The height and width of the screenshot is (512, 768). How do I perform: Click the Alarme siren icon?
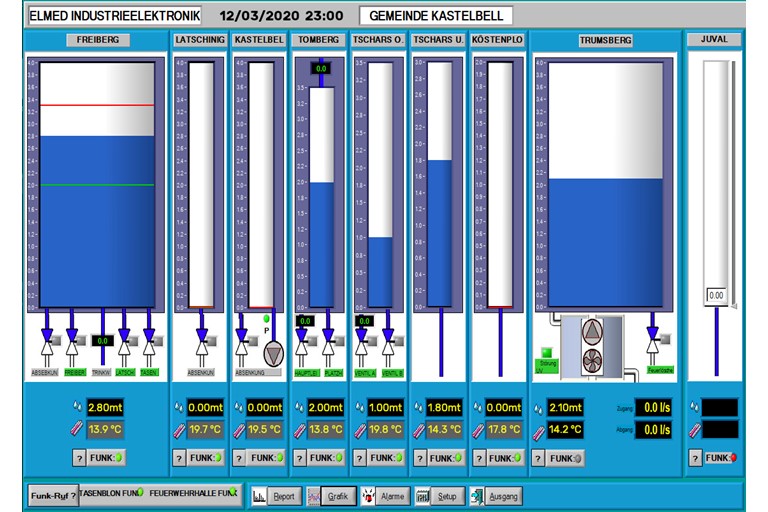369,496
